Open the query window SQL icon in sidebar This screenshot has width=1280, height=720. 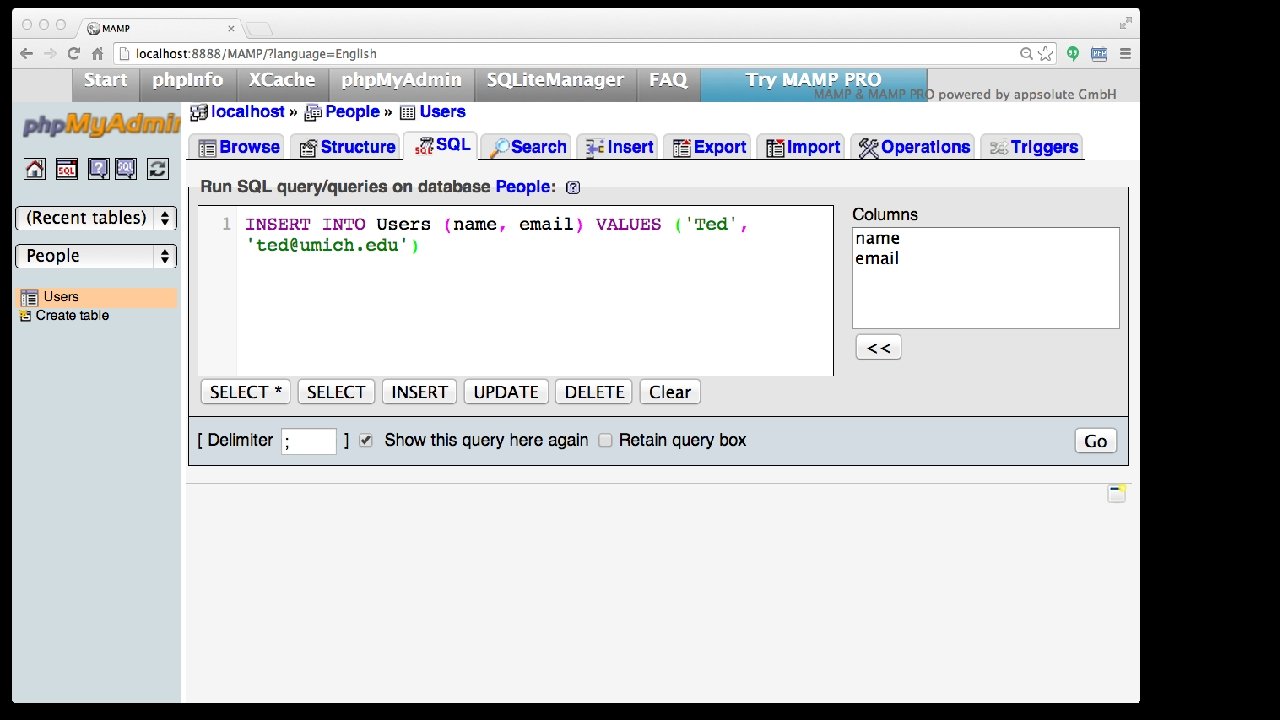point(66,169)
